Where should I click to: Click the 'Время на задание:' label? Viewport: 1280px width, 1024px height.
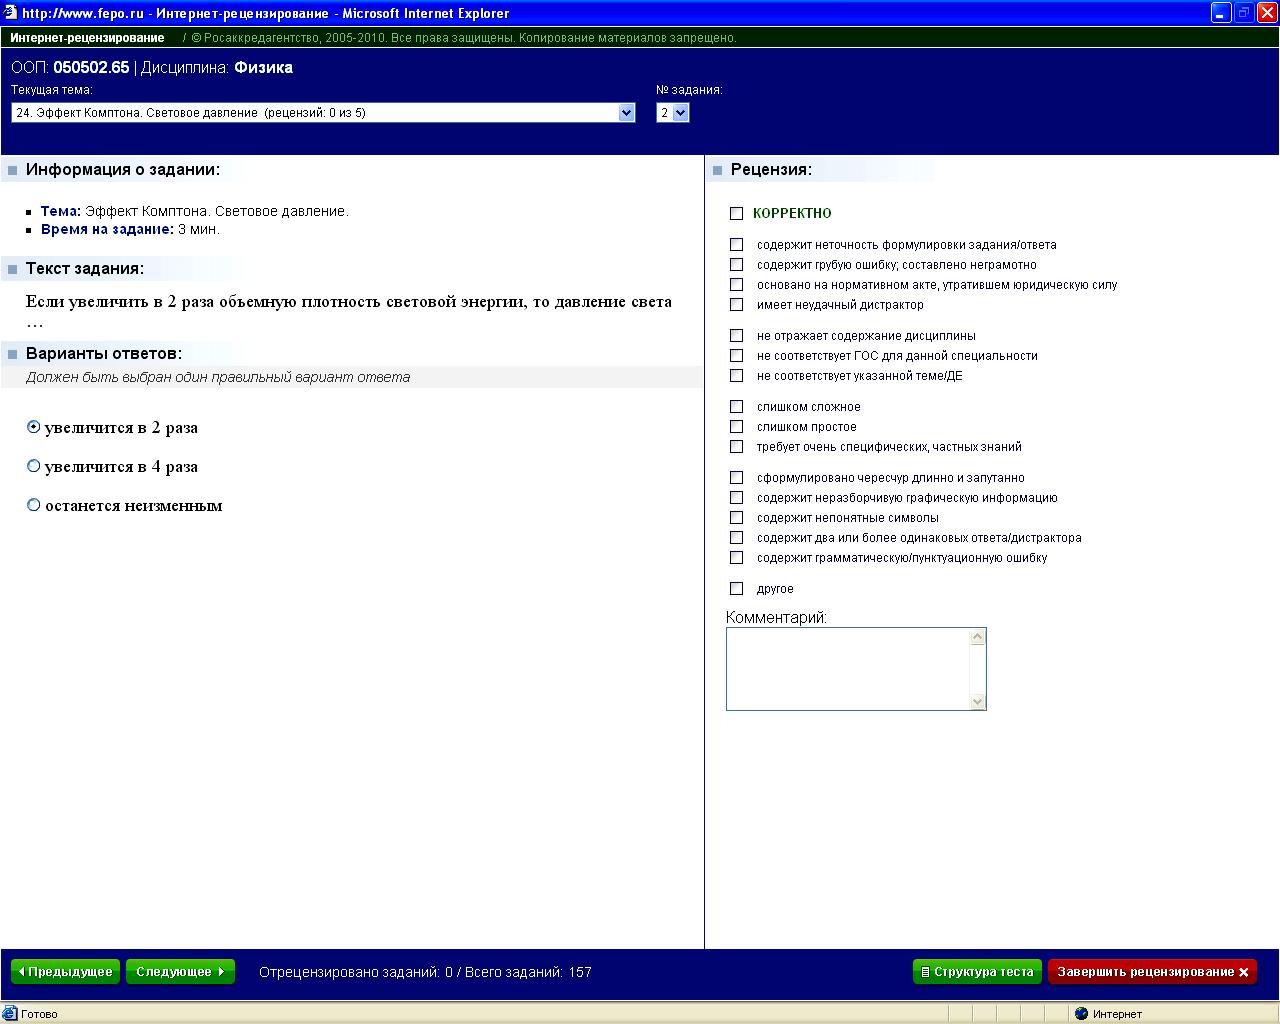[107, 229]
